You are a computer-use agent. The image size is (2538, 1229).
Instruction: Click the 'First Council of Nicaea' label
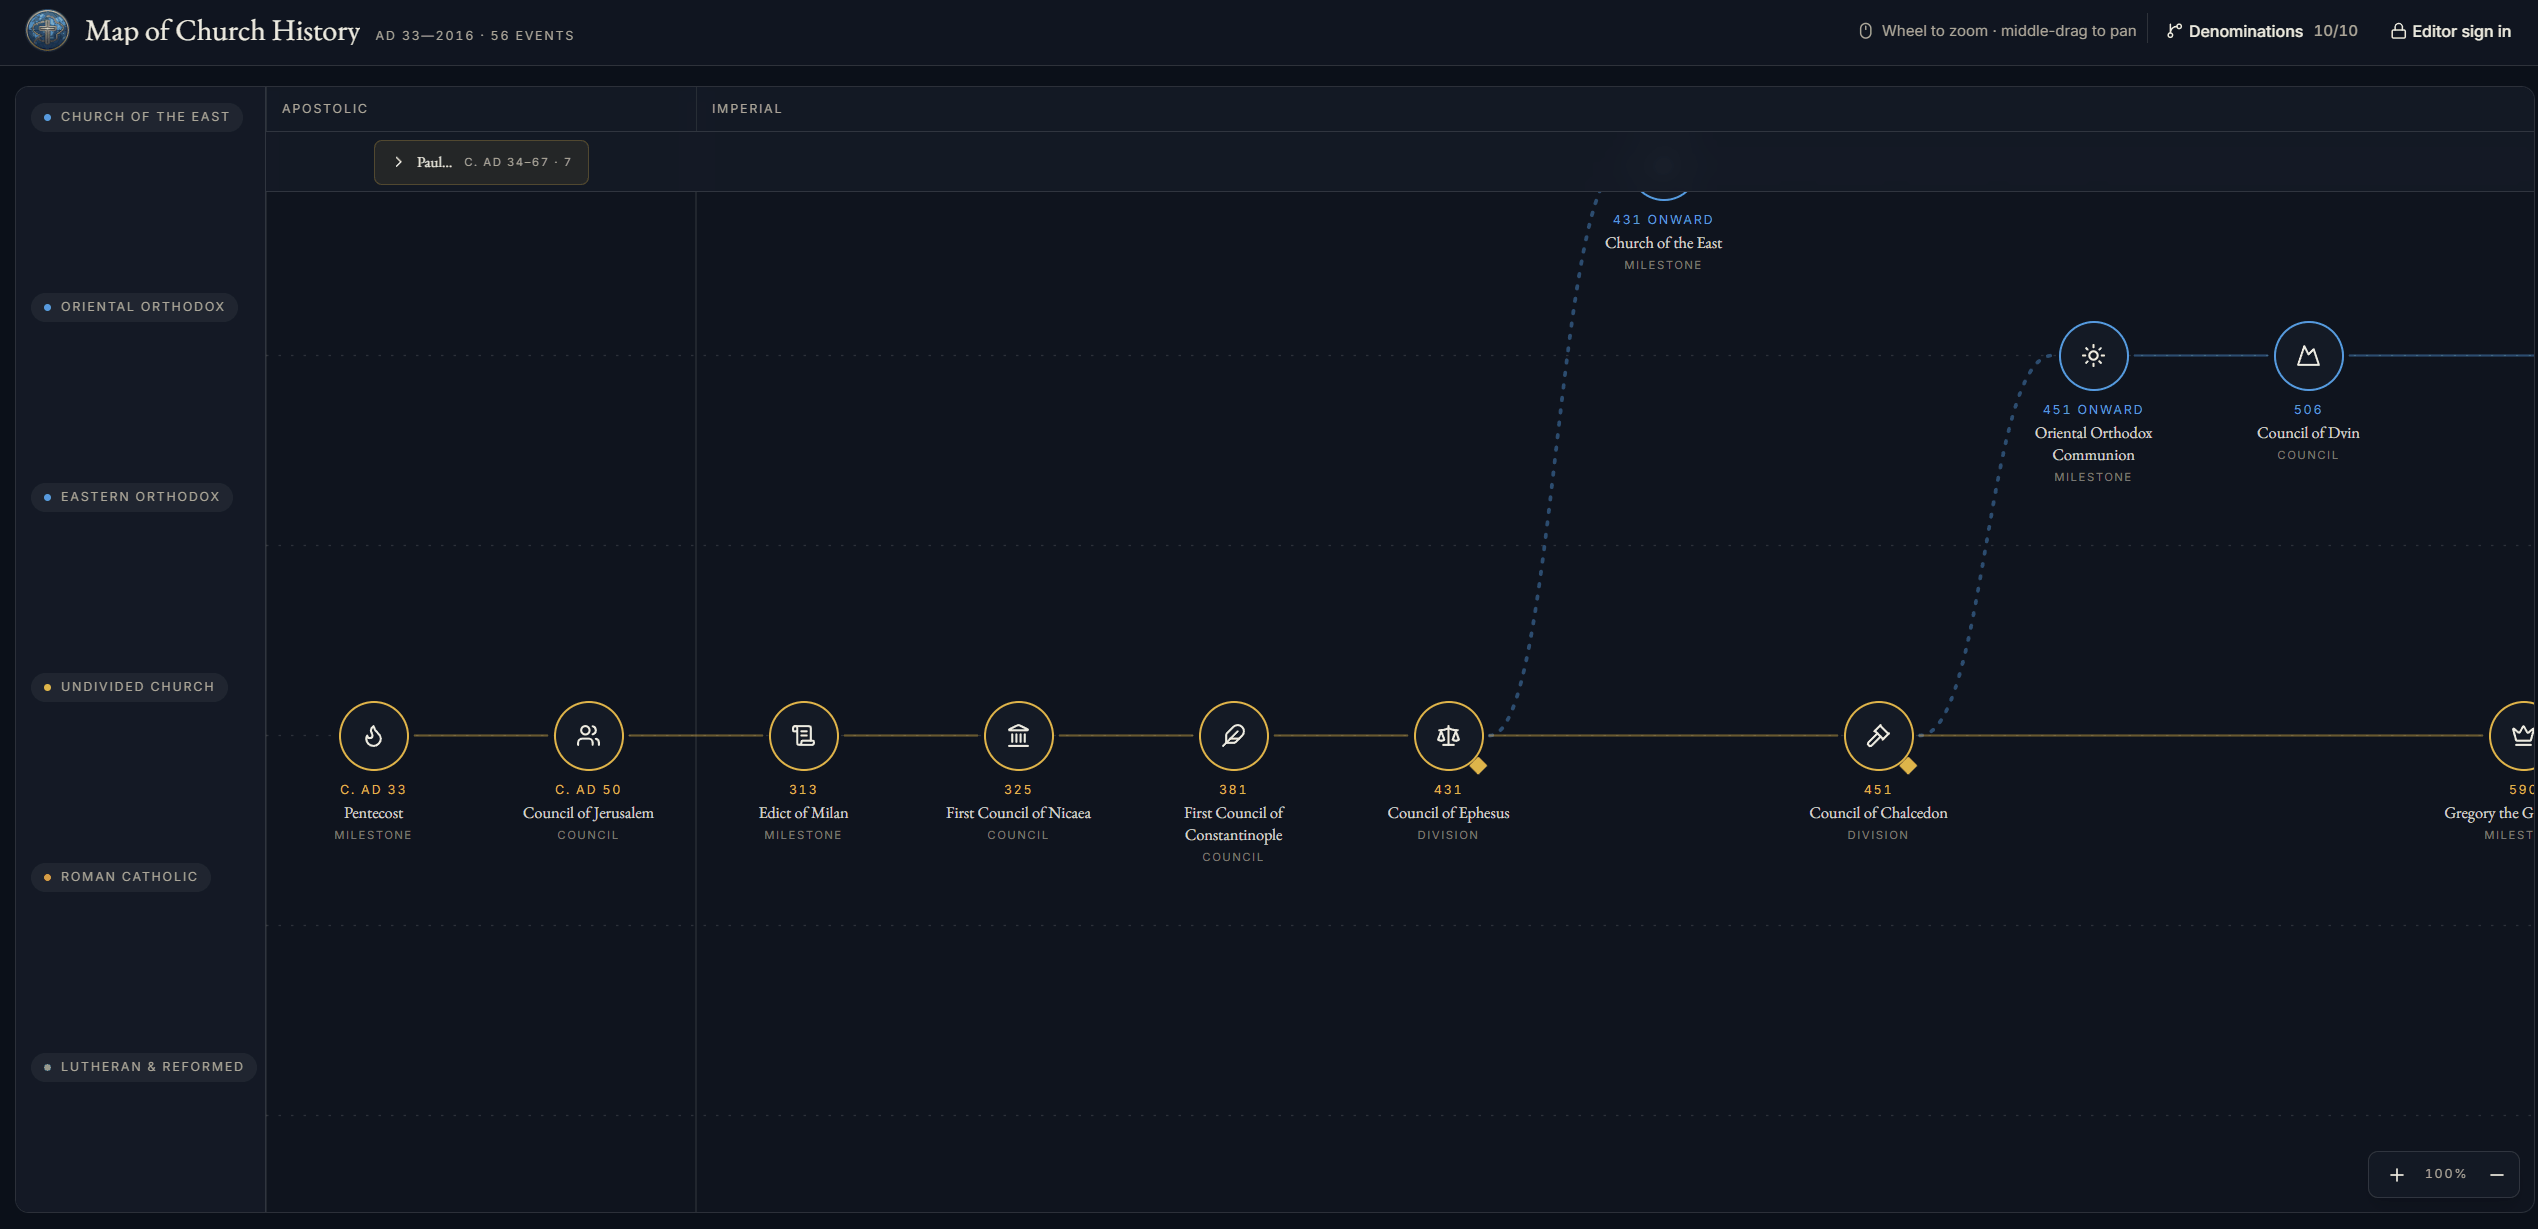pos(1018,813)
